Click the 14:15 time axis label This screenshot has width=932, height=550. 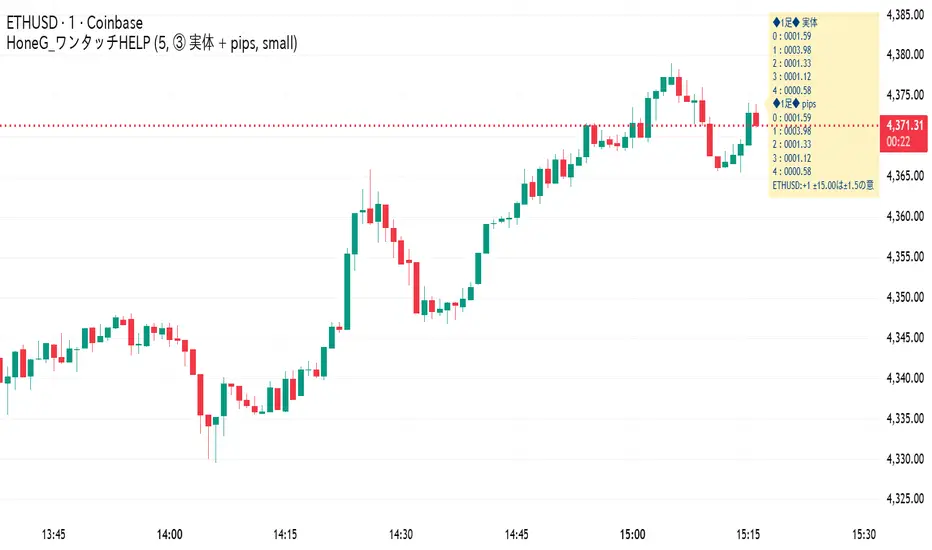(x=285, y=533)
